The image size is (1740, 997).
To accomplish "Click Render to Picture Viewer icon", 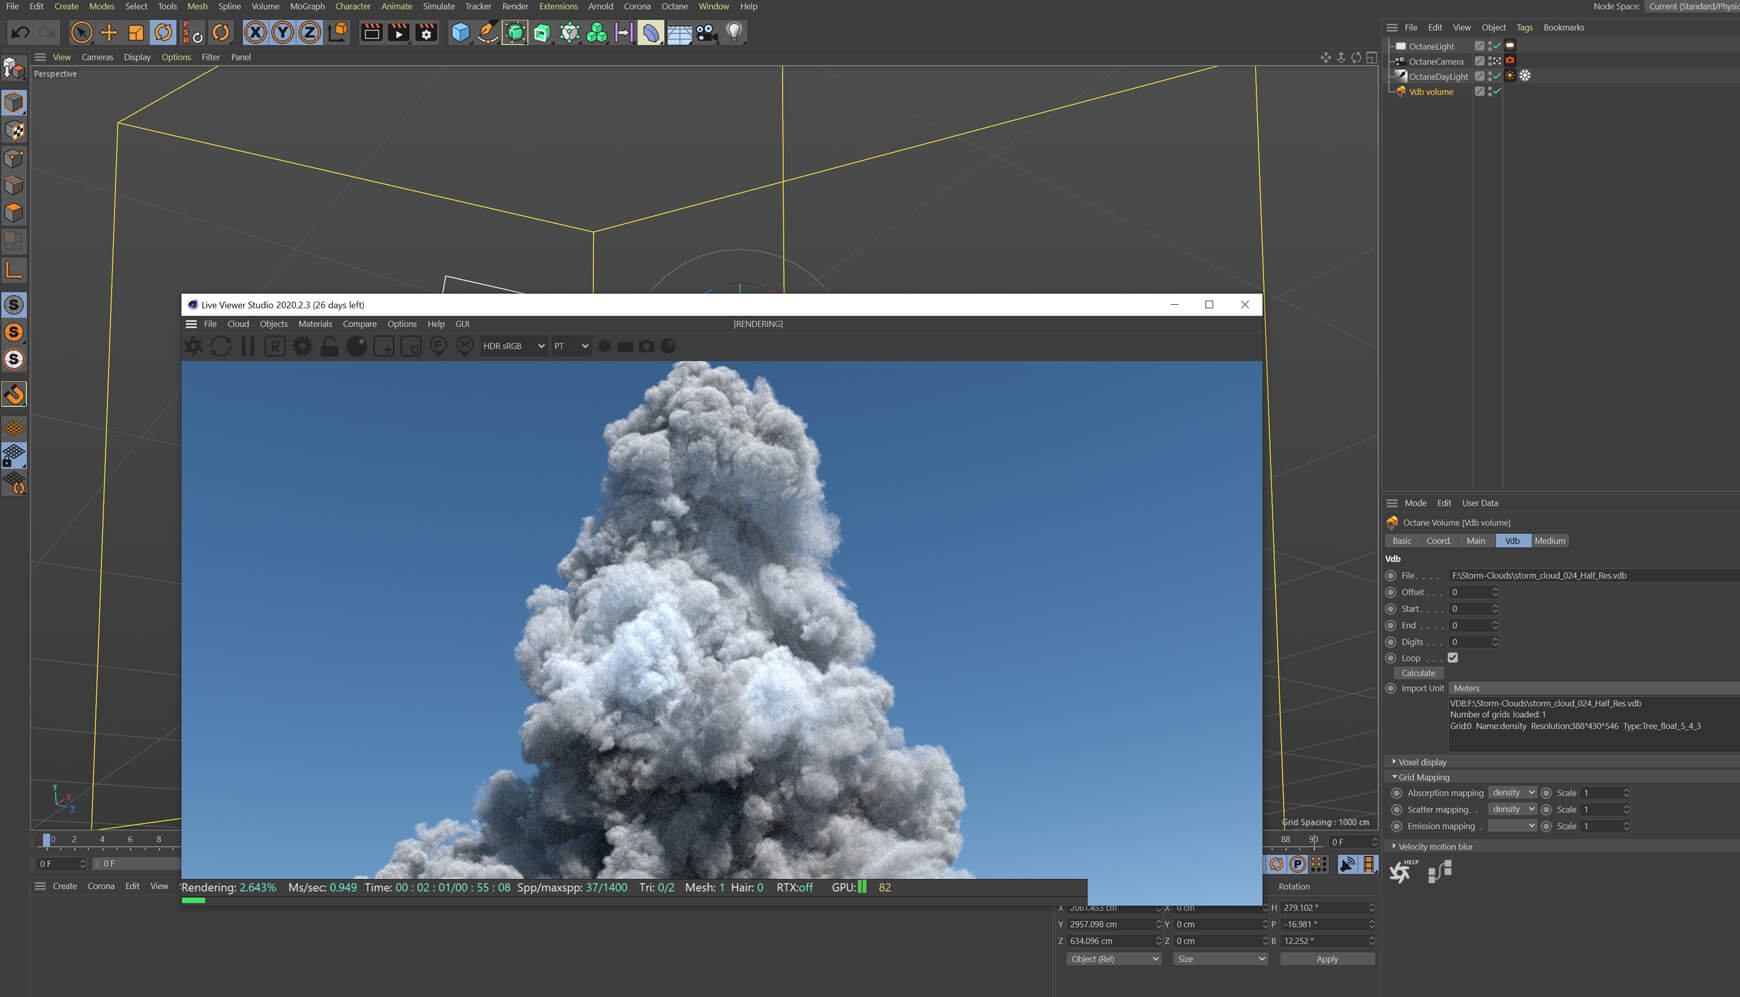I will coord(398,33).
